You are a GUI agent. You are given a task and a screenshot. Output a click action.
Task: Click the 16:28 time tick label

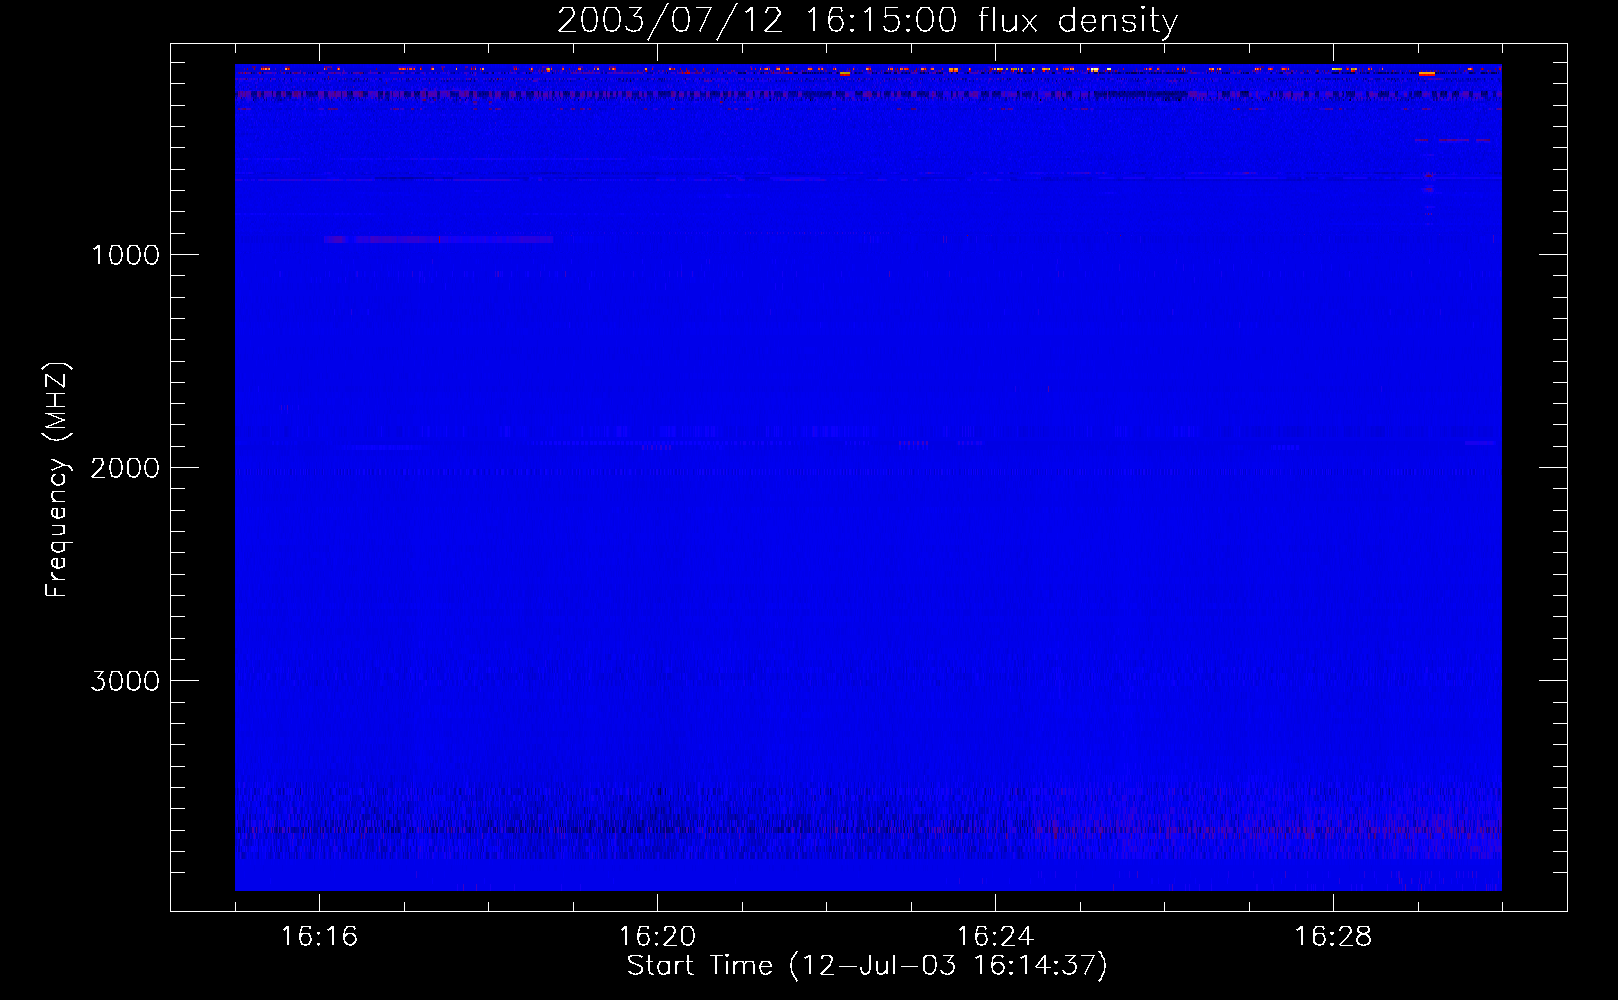(x=1333, y=937)
